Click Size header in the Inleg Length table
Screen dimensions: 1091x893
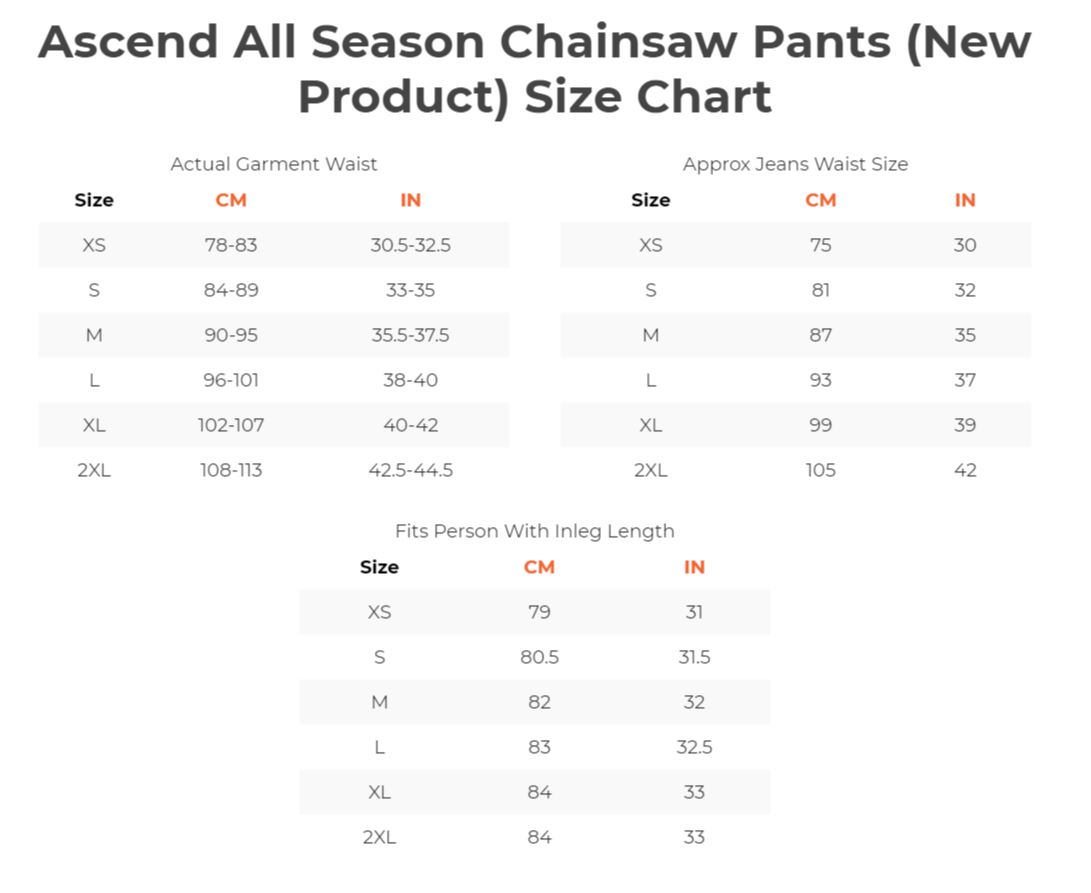click(x=379, y=567)
